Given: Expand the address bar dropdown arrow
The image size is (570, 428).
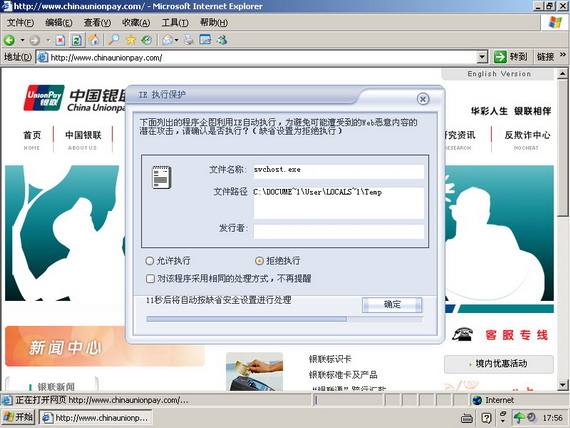Looking at the screenshot, I should click(x=482, y=57).
